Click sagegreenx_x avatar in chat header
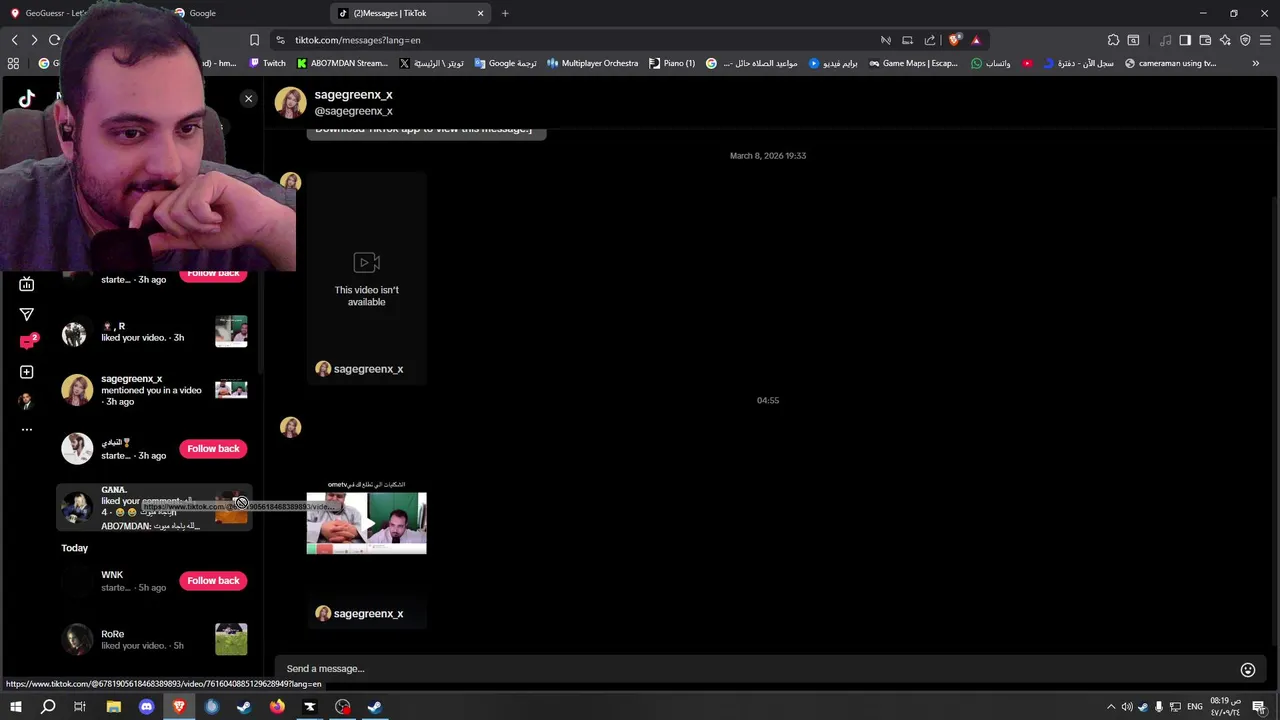1280x720 pixels. [x=291, y=102]
